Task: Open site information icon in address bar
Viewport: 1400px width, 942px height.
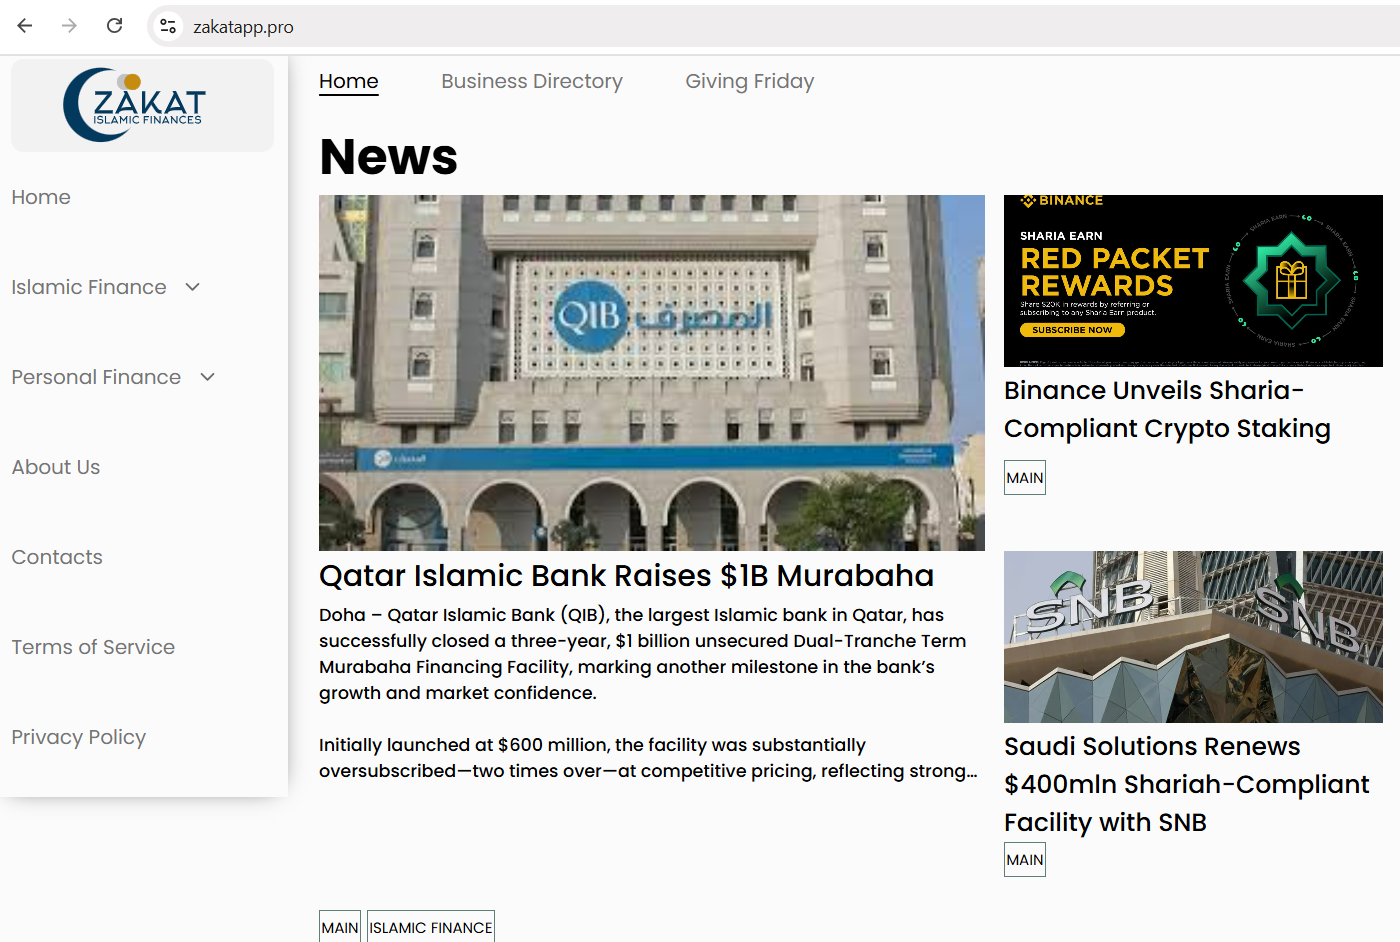Action: tap(168, 26)
